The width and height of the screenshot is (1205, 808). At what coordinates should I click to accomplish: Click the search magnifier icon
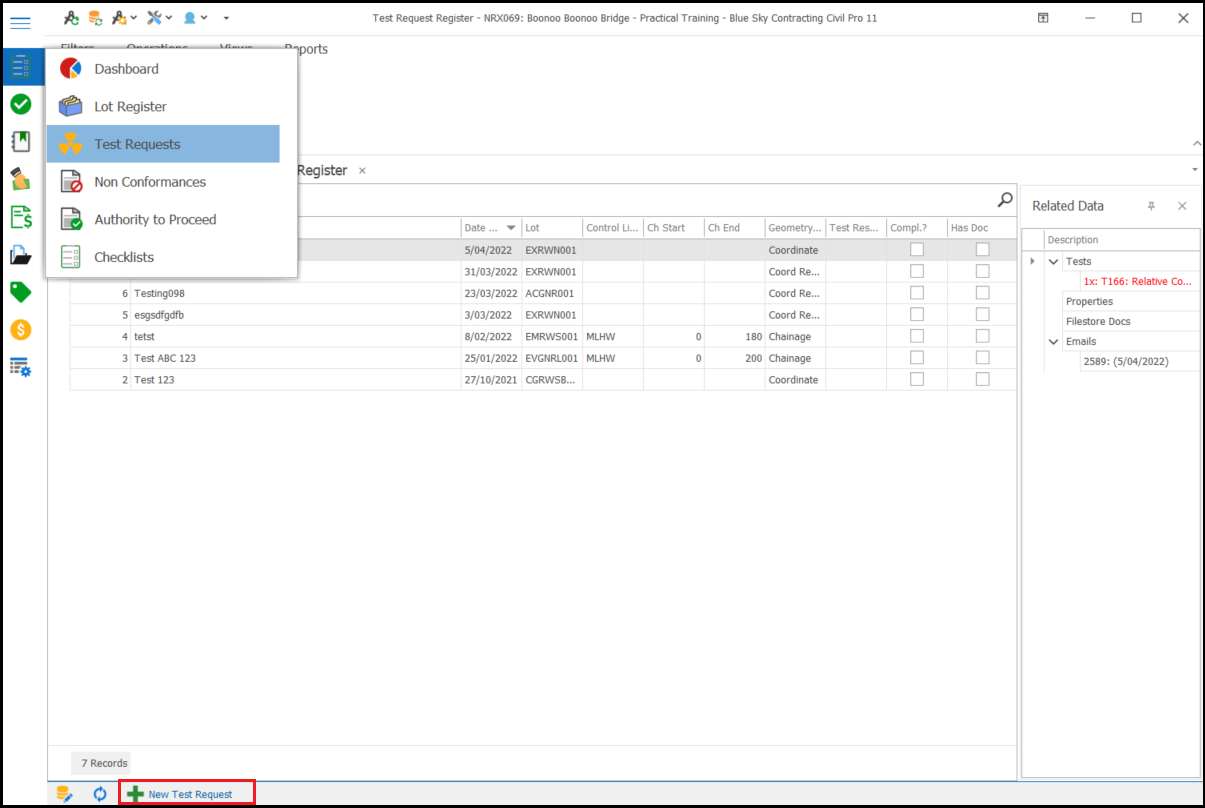[1005, 200]
